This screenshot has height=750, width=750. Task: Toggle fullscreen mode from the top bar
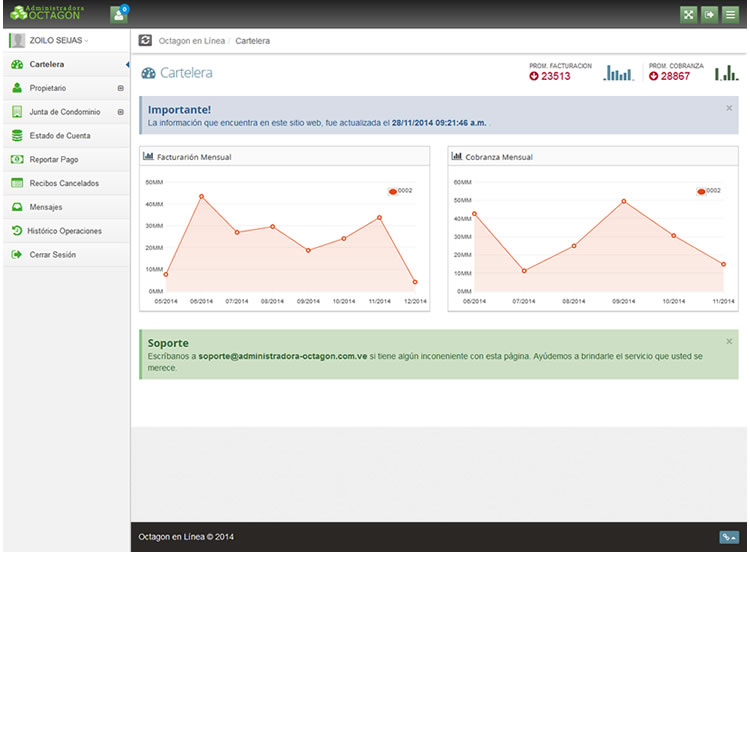point(688,14)
